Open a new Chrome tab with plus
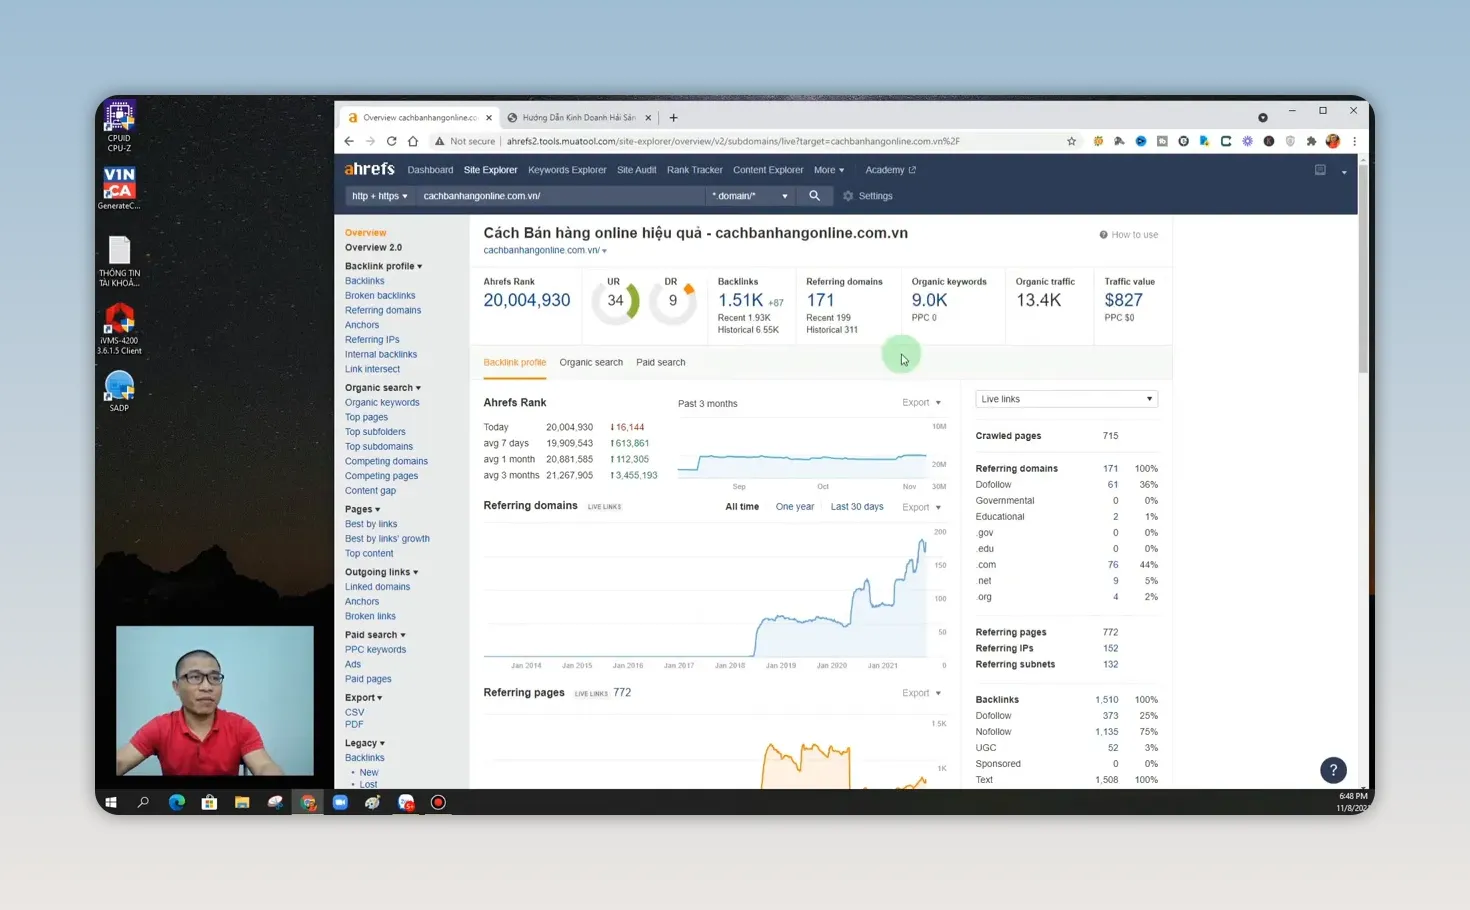This screenshot has width=1470, height=910. click(673, 117)
